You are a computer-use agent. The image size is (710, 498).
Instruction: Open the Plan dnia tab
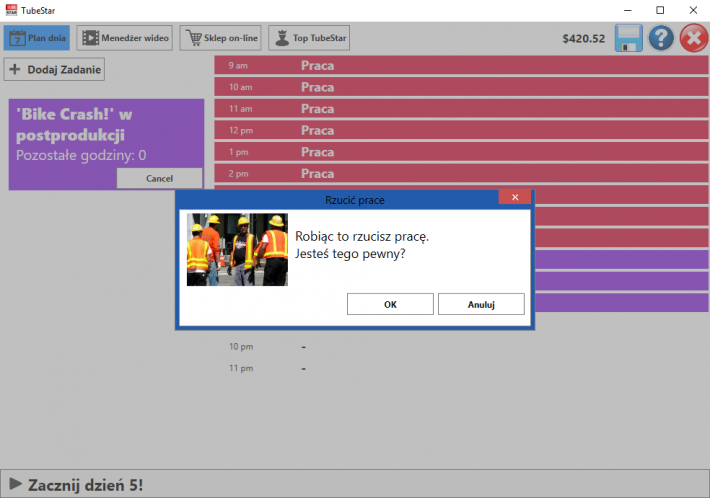(37, 38)
